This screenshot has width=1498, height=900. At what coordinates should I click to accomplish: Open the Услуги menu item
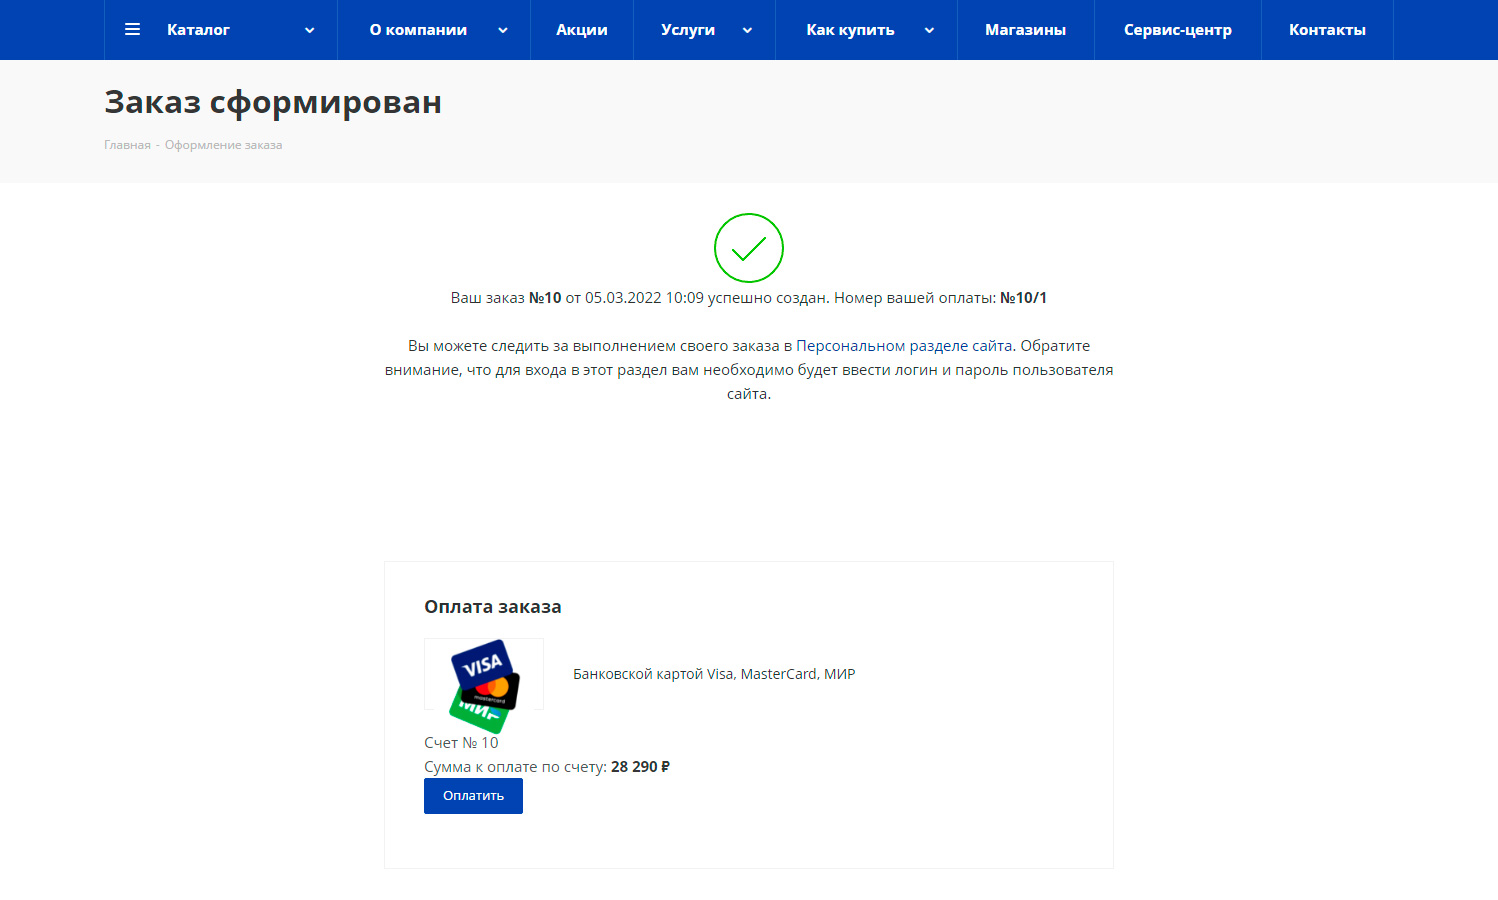tap(688, 30)
